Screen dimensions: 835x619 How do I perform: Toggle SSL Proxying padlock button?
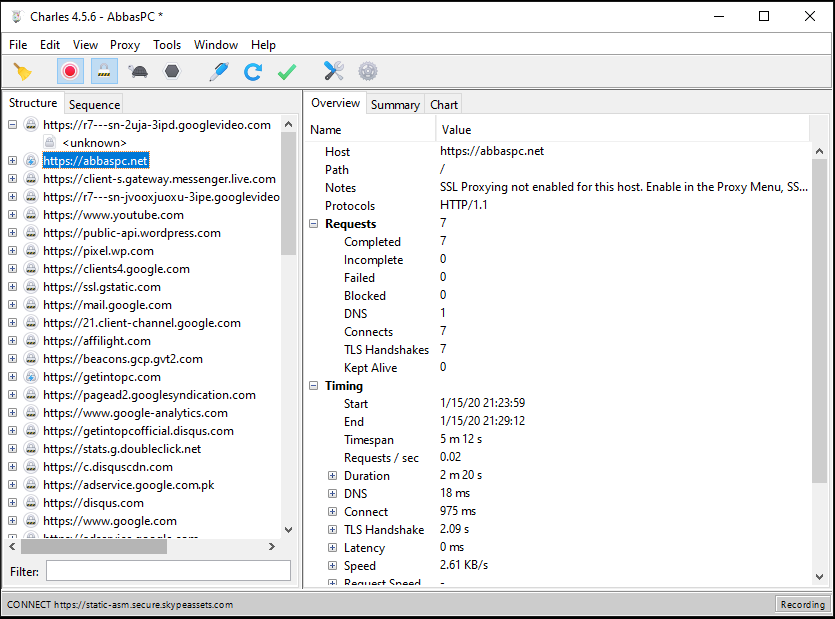click(104, 71)
